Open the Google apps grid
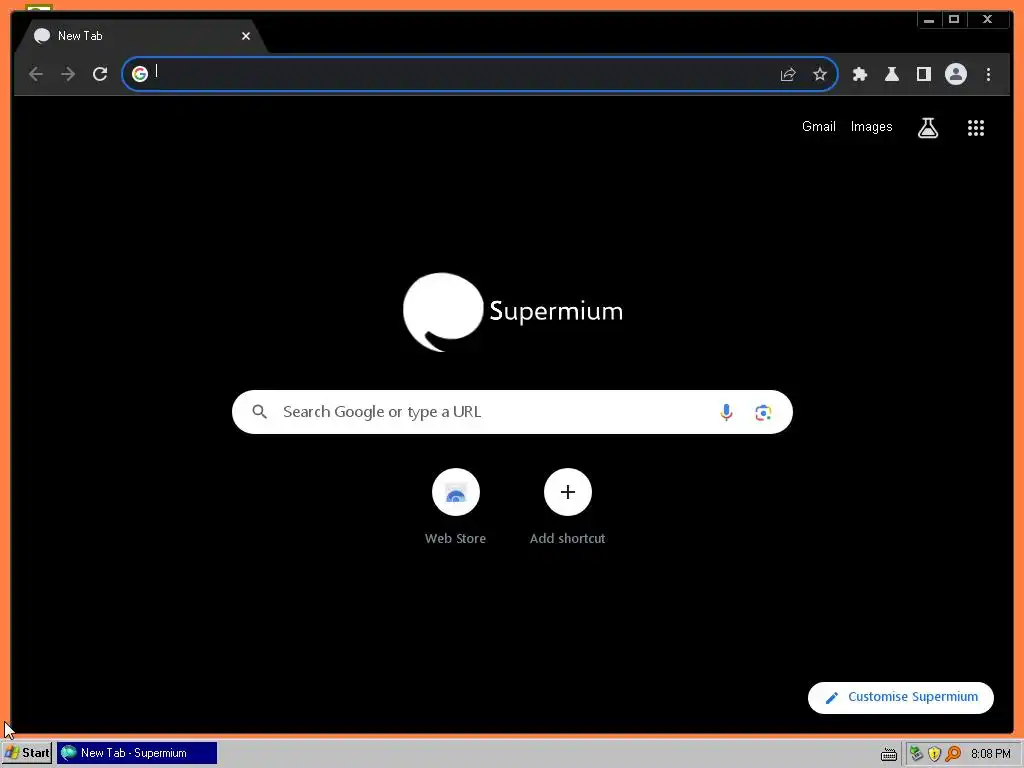The height and width of the screenshot is (768, 1024). (x=976, y=128)
